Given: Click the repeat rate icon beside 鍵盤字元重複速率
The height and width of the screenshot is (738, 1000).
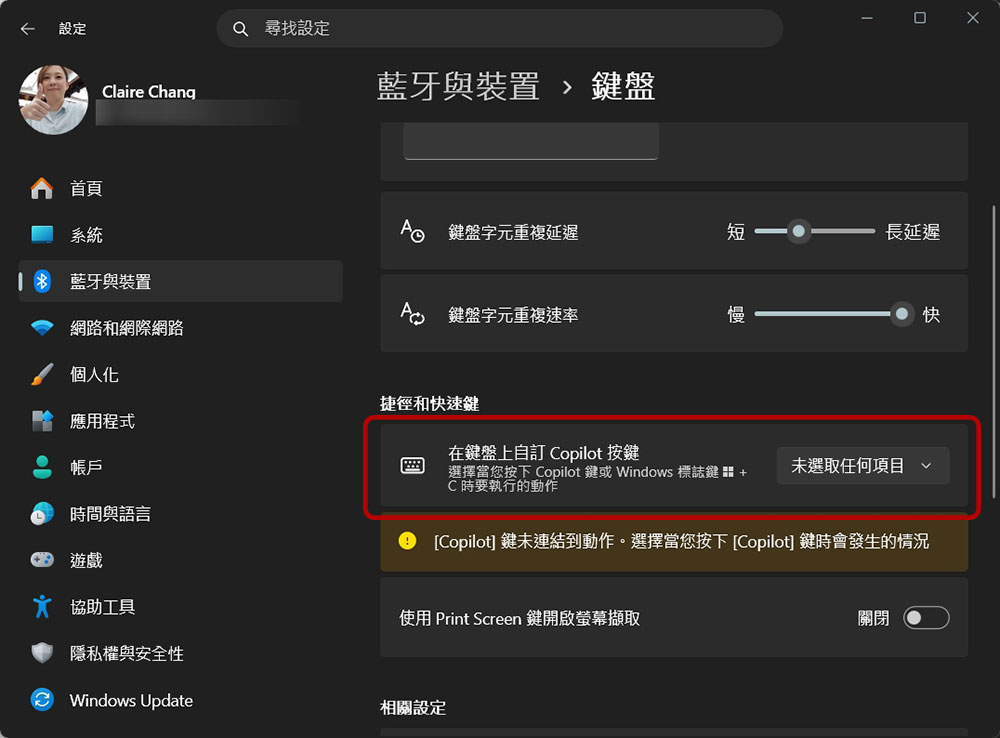Looking at the screenshot, I should tap(412, 314).
